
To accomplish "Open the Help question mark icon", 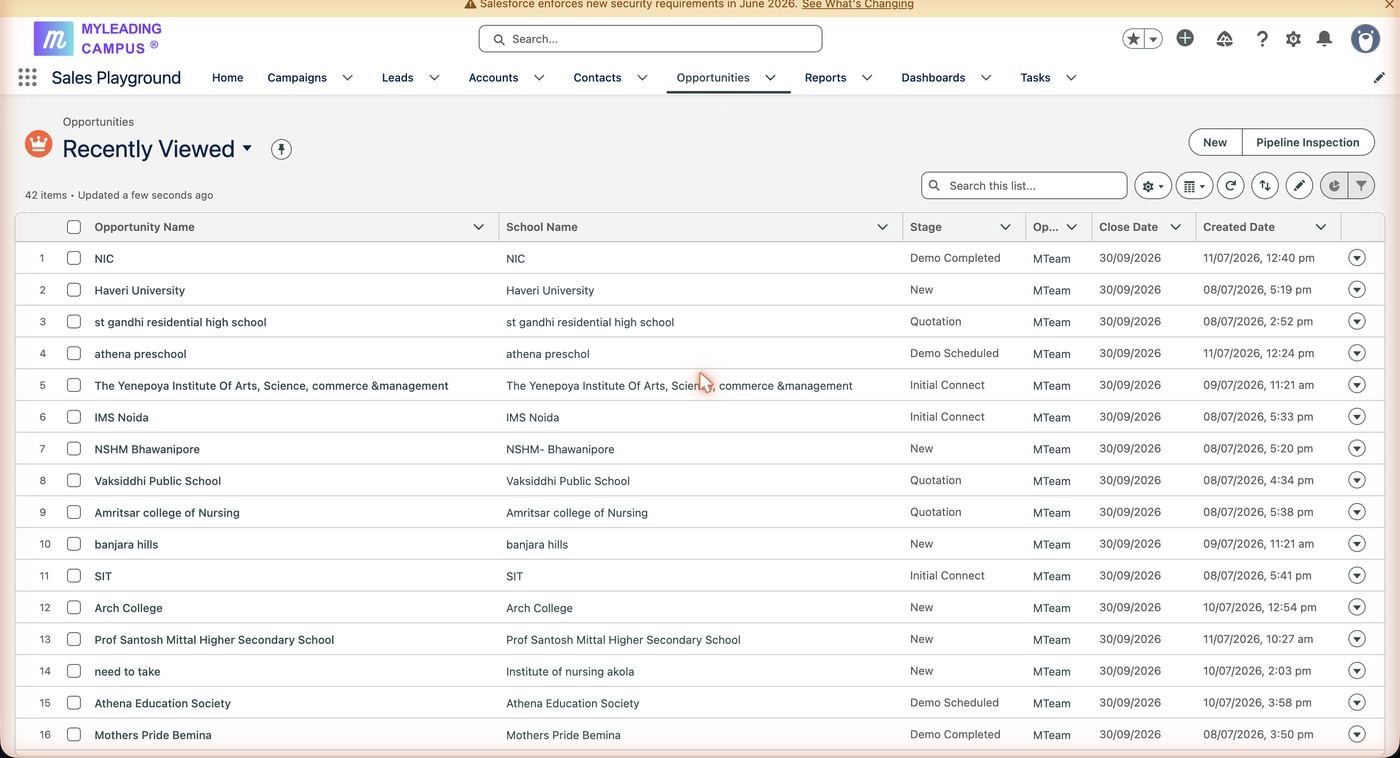I will tap(1262, 39).
